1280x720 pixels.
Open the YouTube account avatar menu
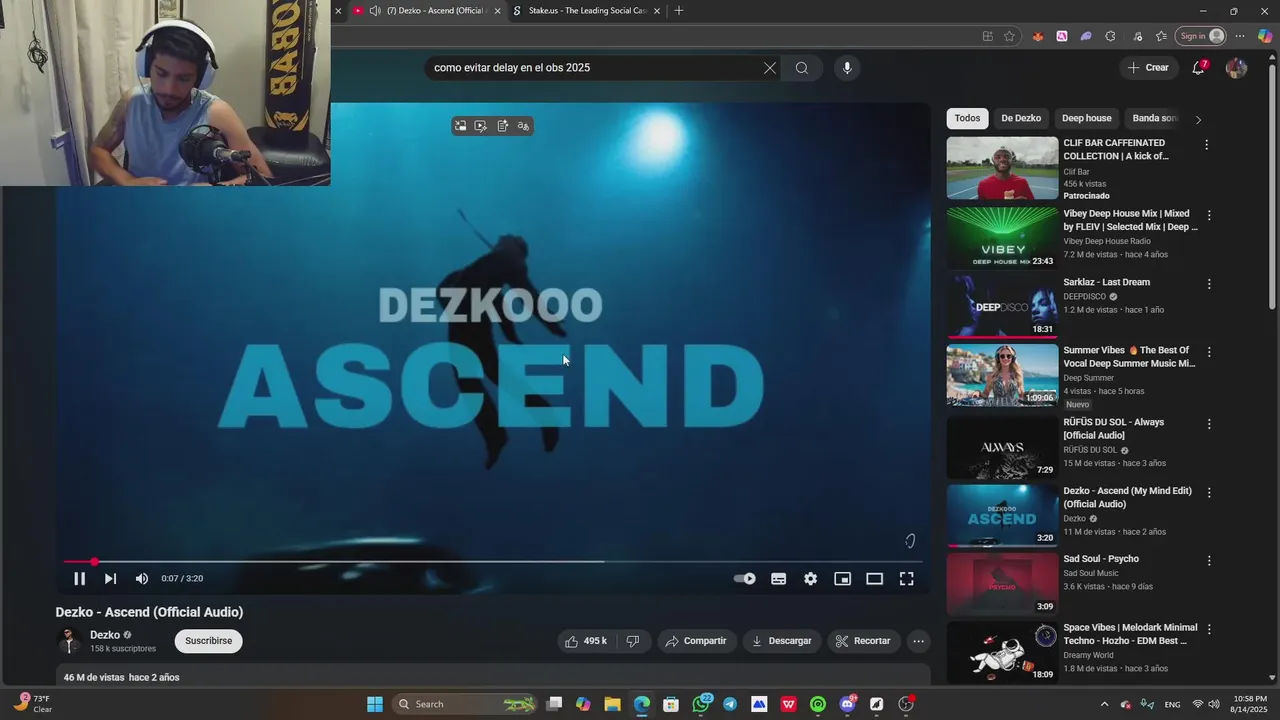1236,68
